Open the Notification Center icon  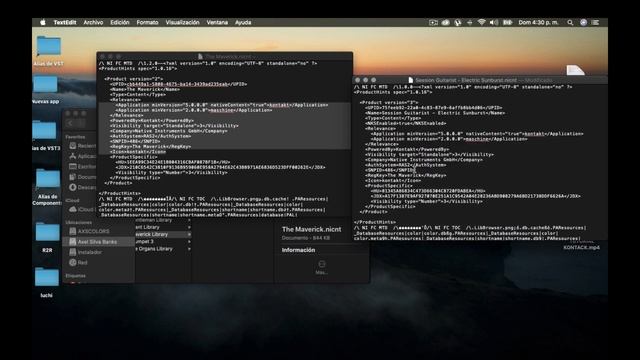tap(596, 22)
